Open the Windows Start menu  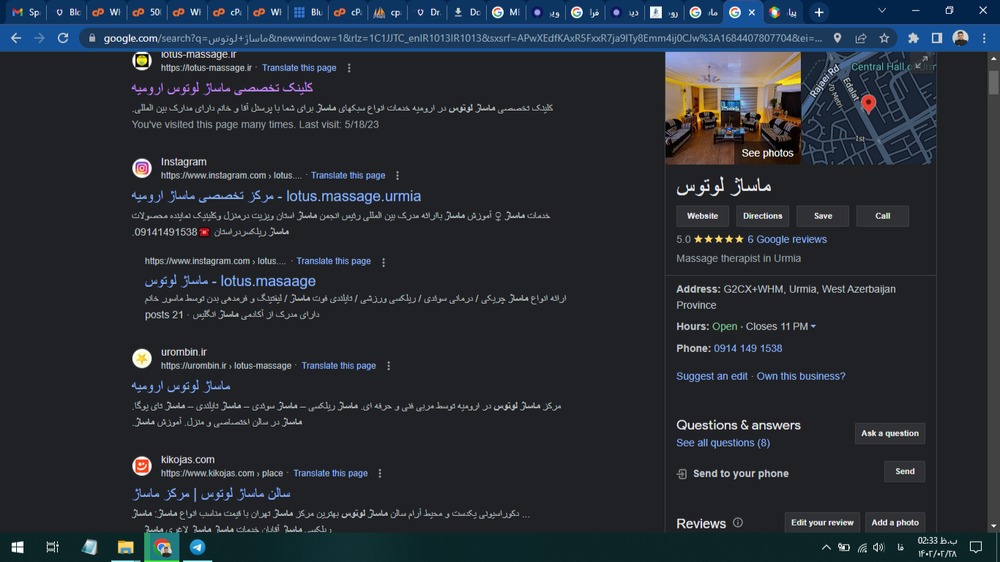point(17,547)
